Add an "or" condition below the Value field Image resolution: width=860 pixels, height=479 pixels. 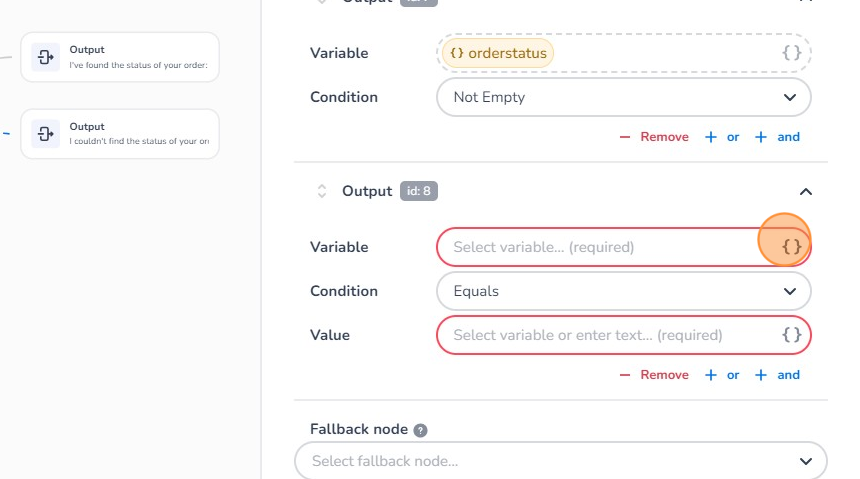722,375
